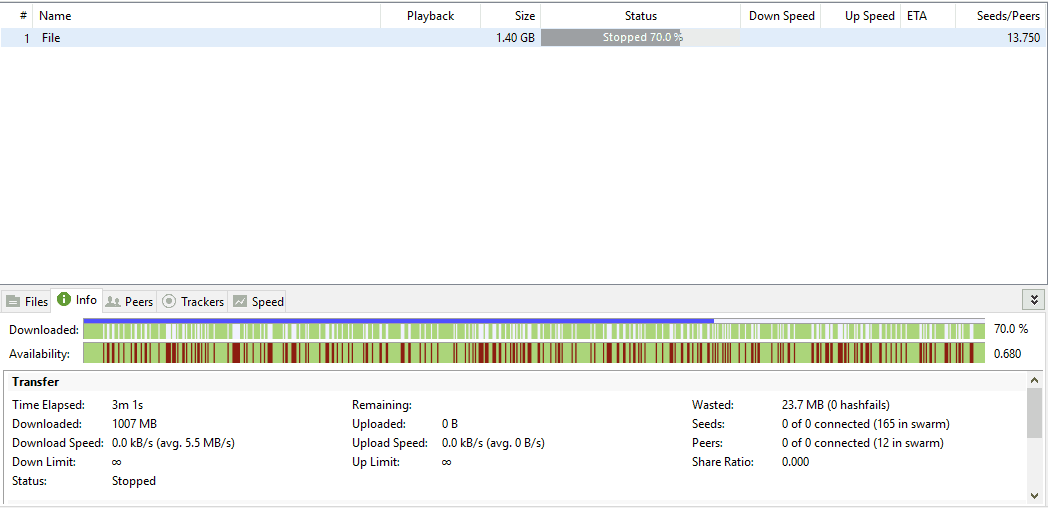This screenshot has height=508, width=1048.
Task: Sort by the Status column header
Action: click(x=640, y=16)
